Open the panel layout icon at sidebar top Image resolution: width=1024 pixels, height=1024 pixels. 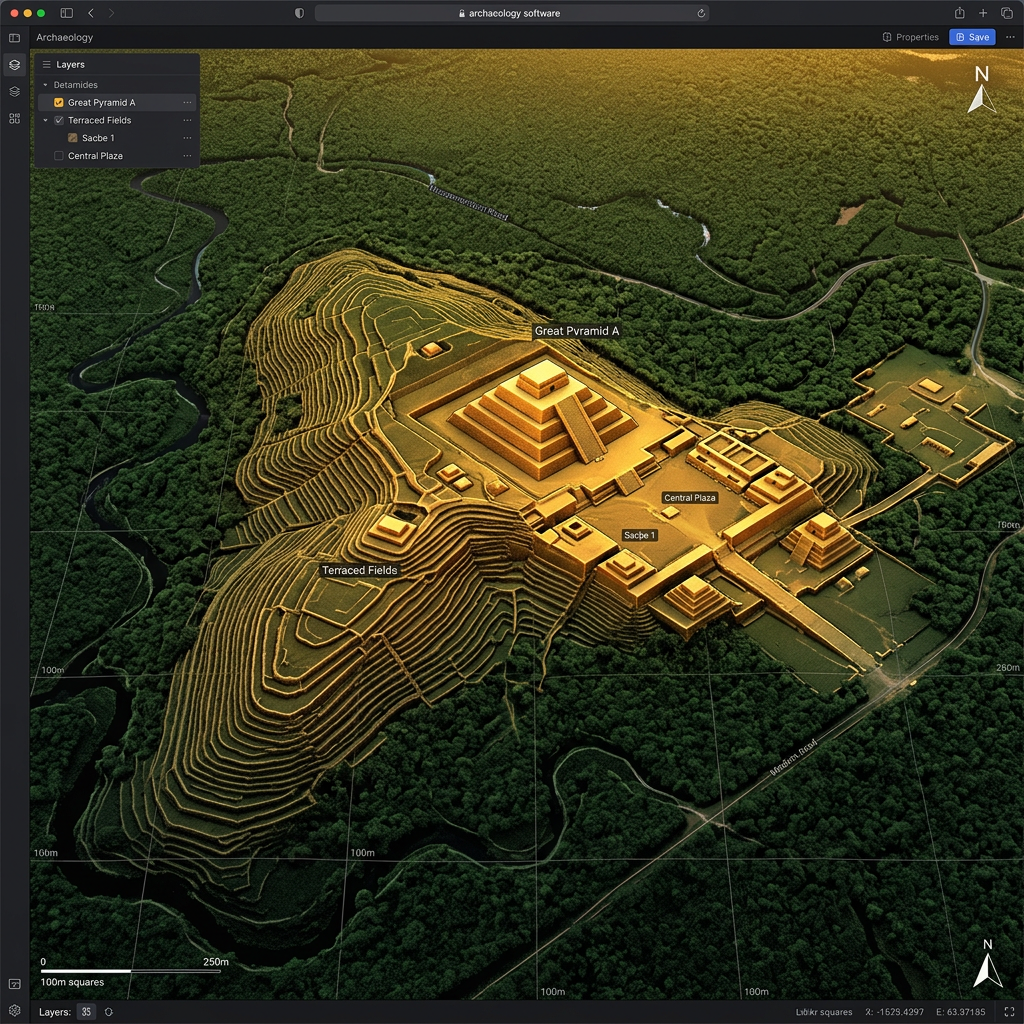click(x=14, y=38)
